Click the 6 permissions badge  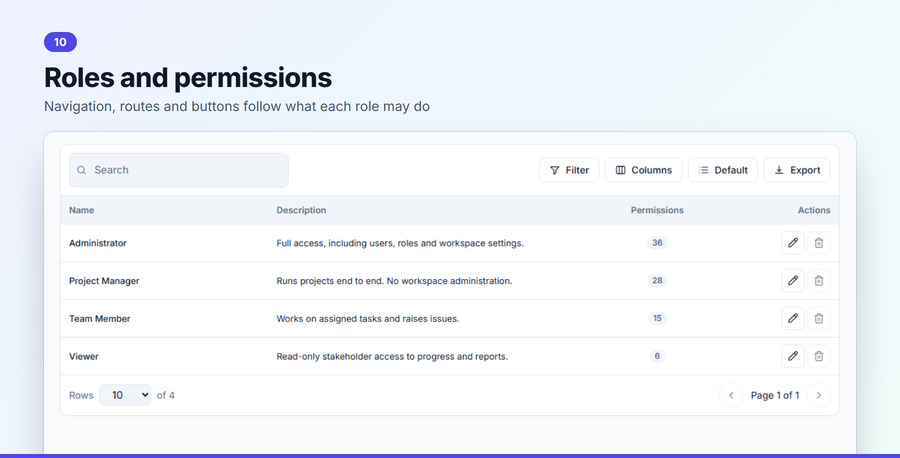tap(657, 356)
